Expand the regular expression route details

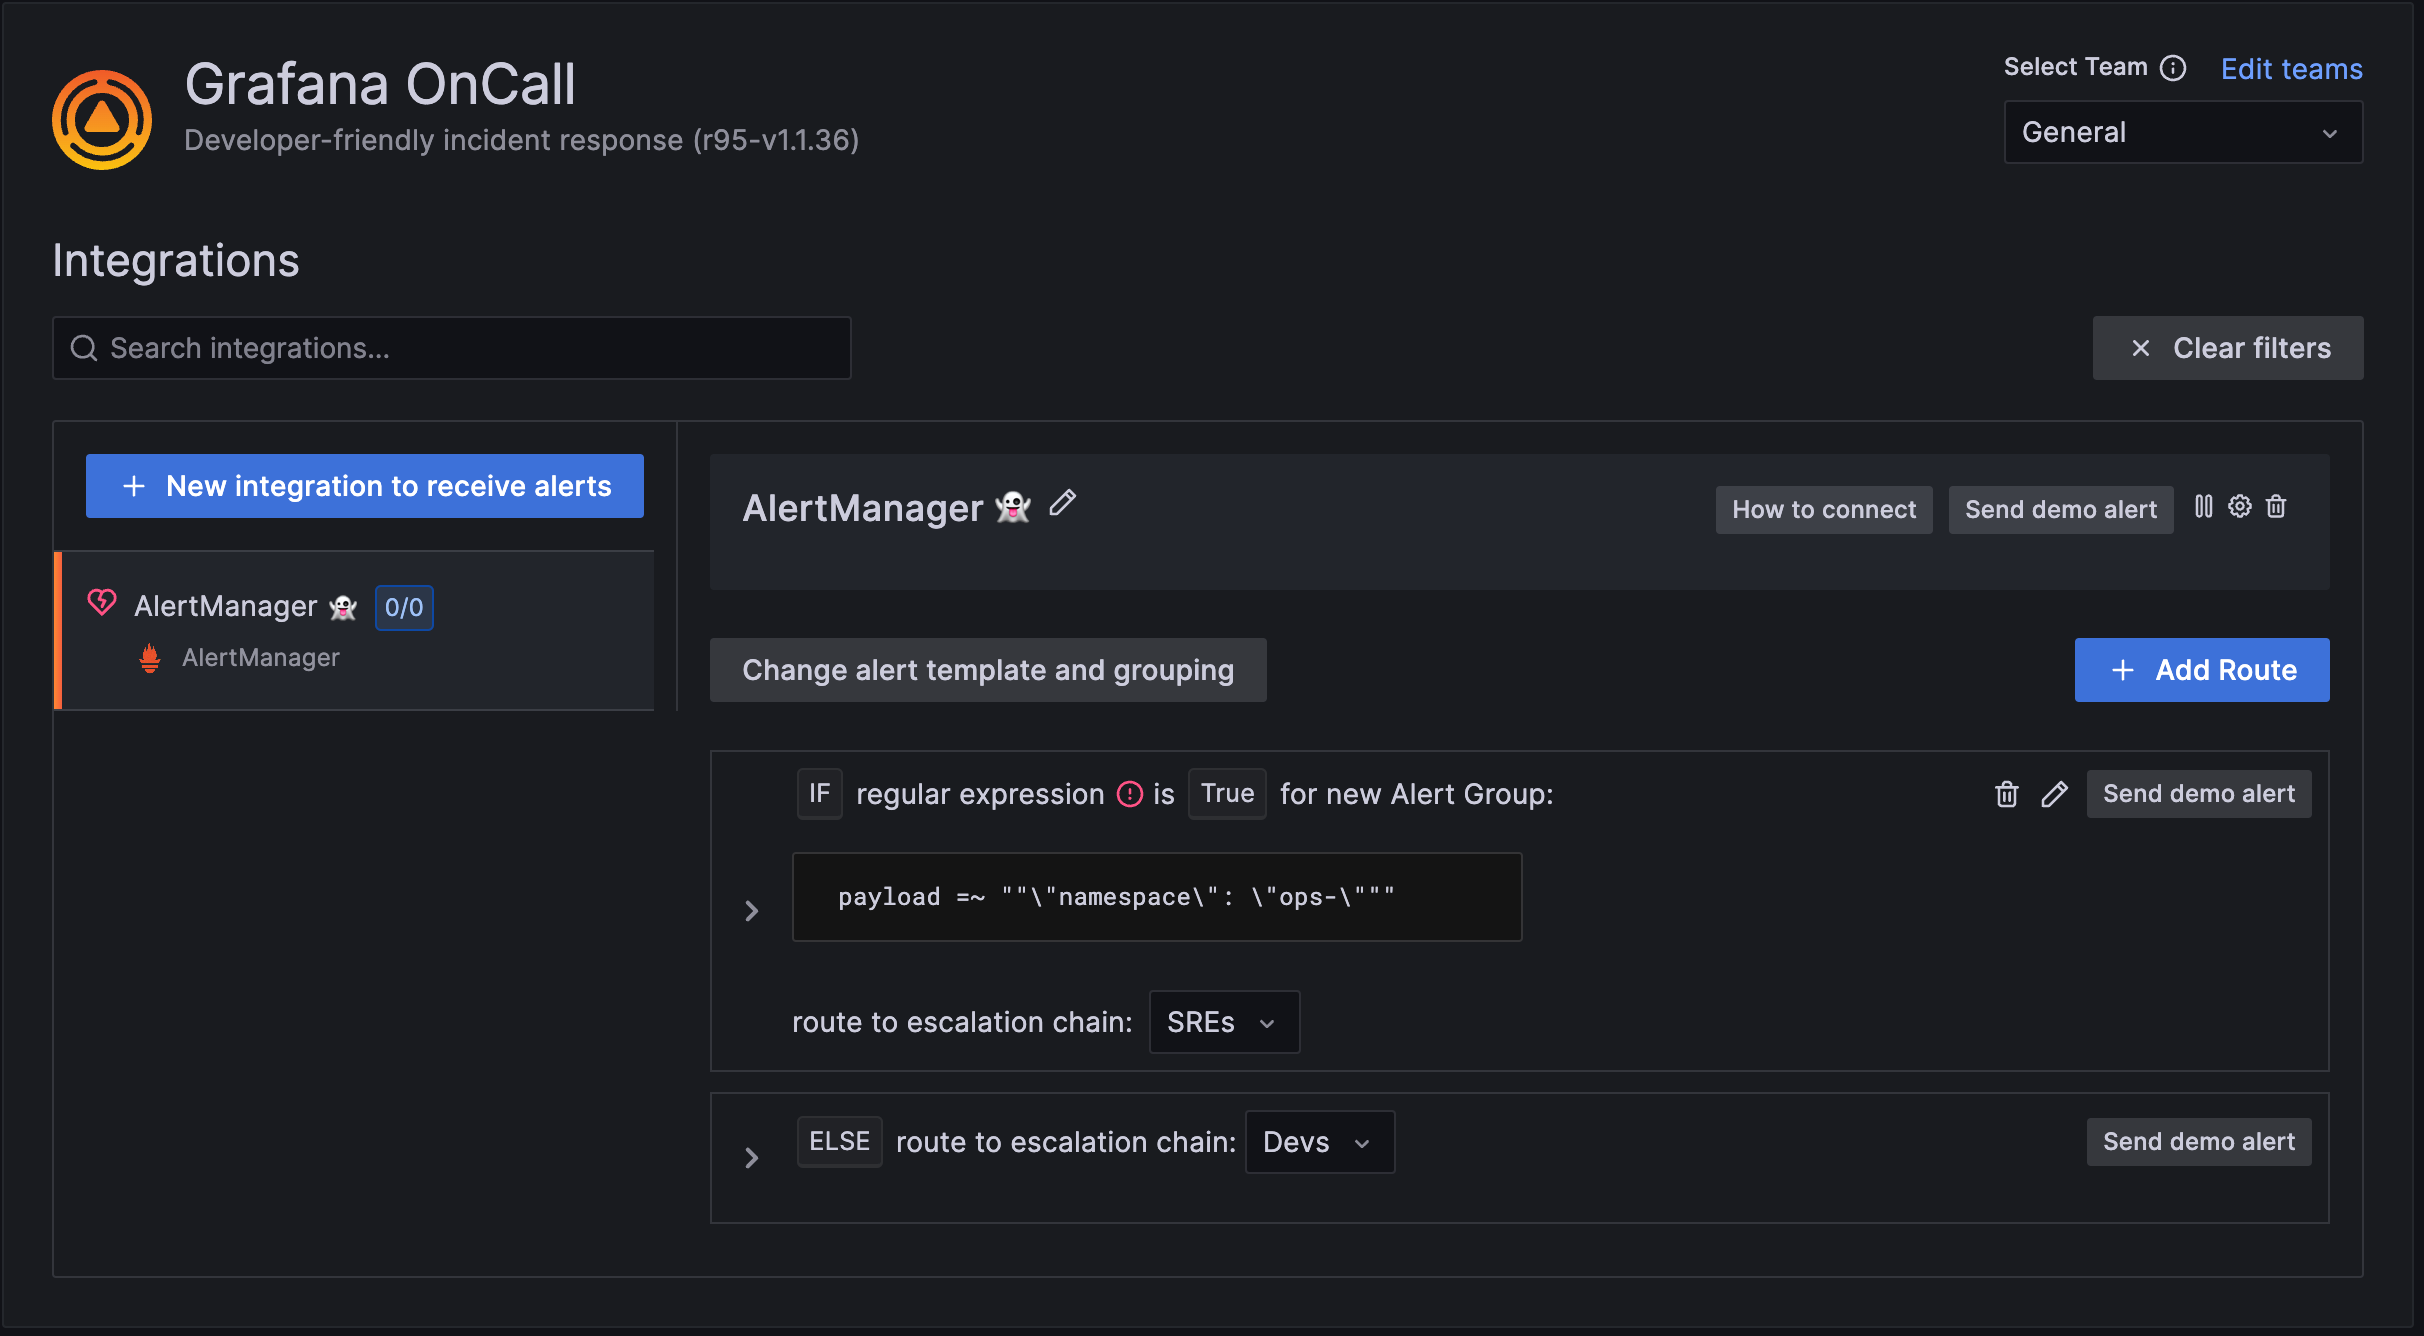point(751,910)
